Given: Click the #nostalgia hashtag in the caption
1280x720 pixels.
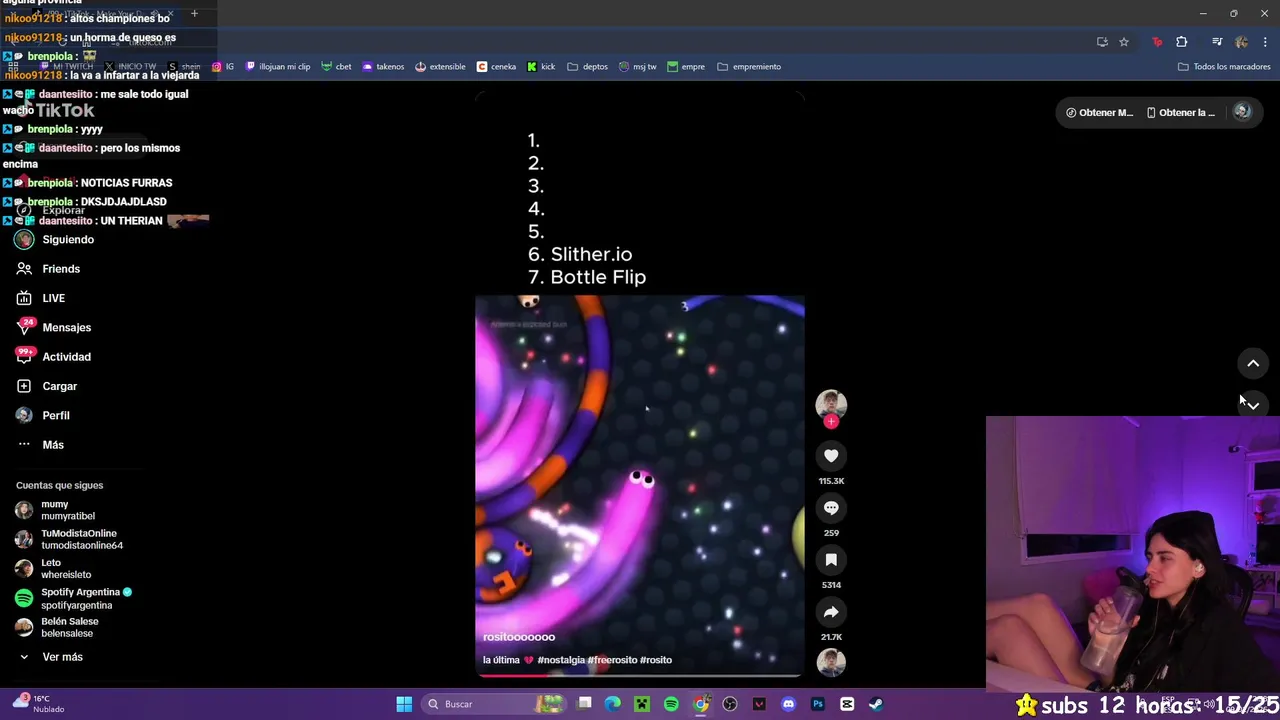Looking at the screenshot, I should click(561, 660).
